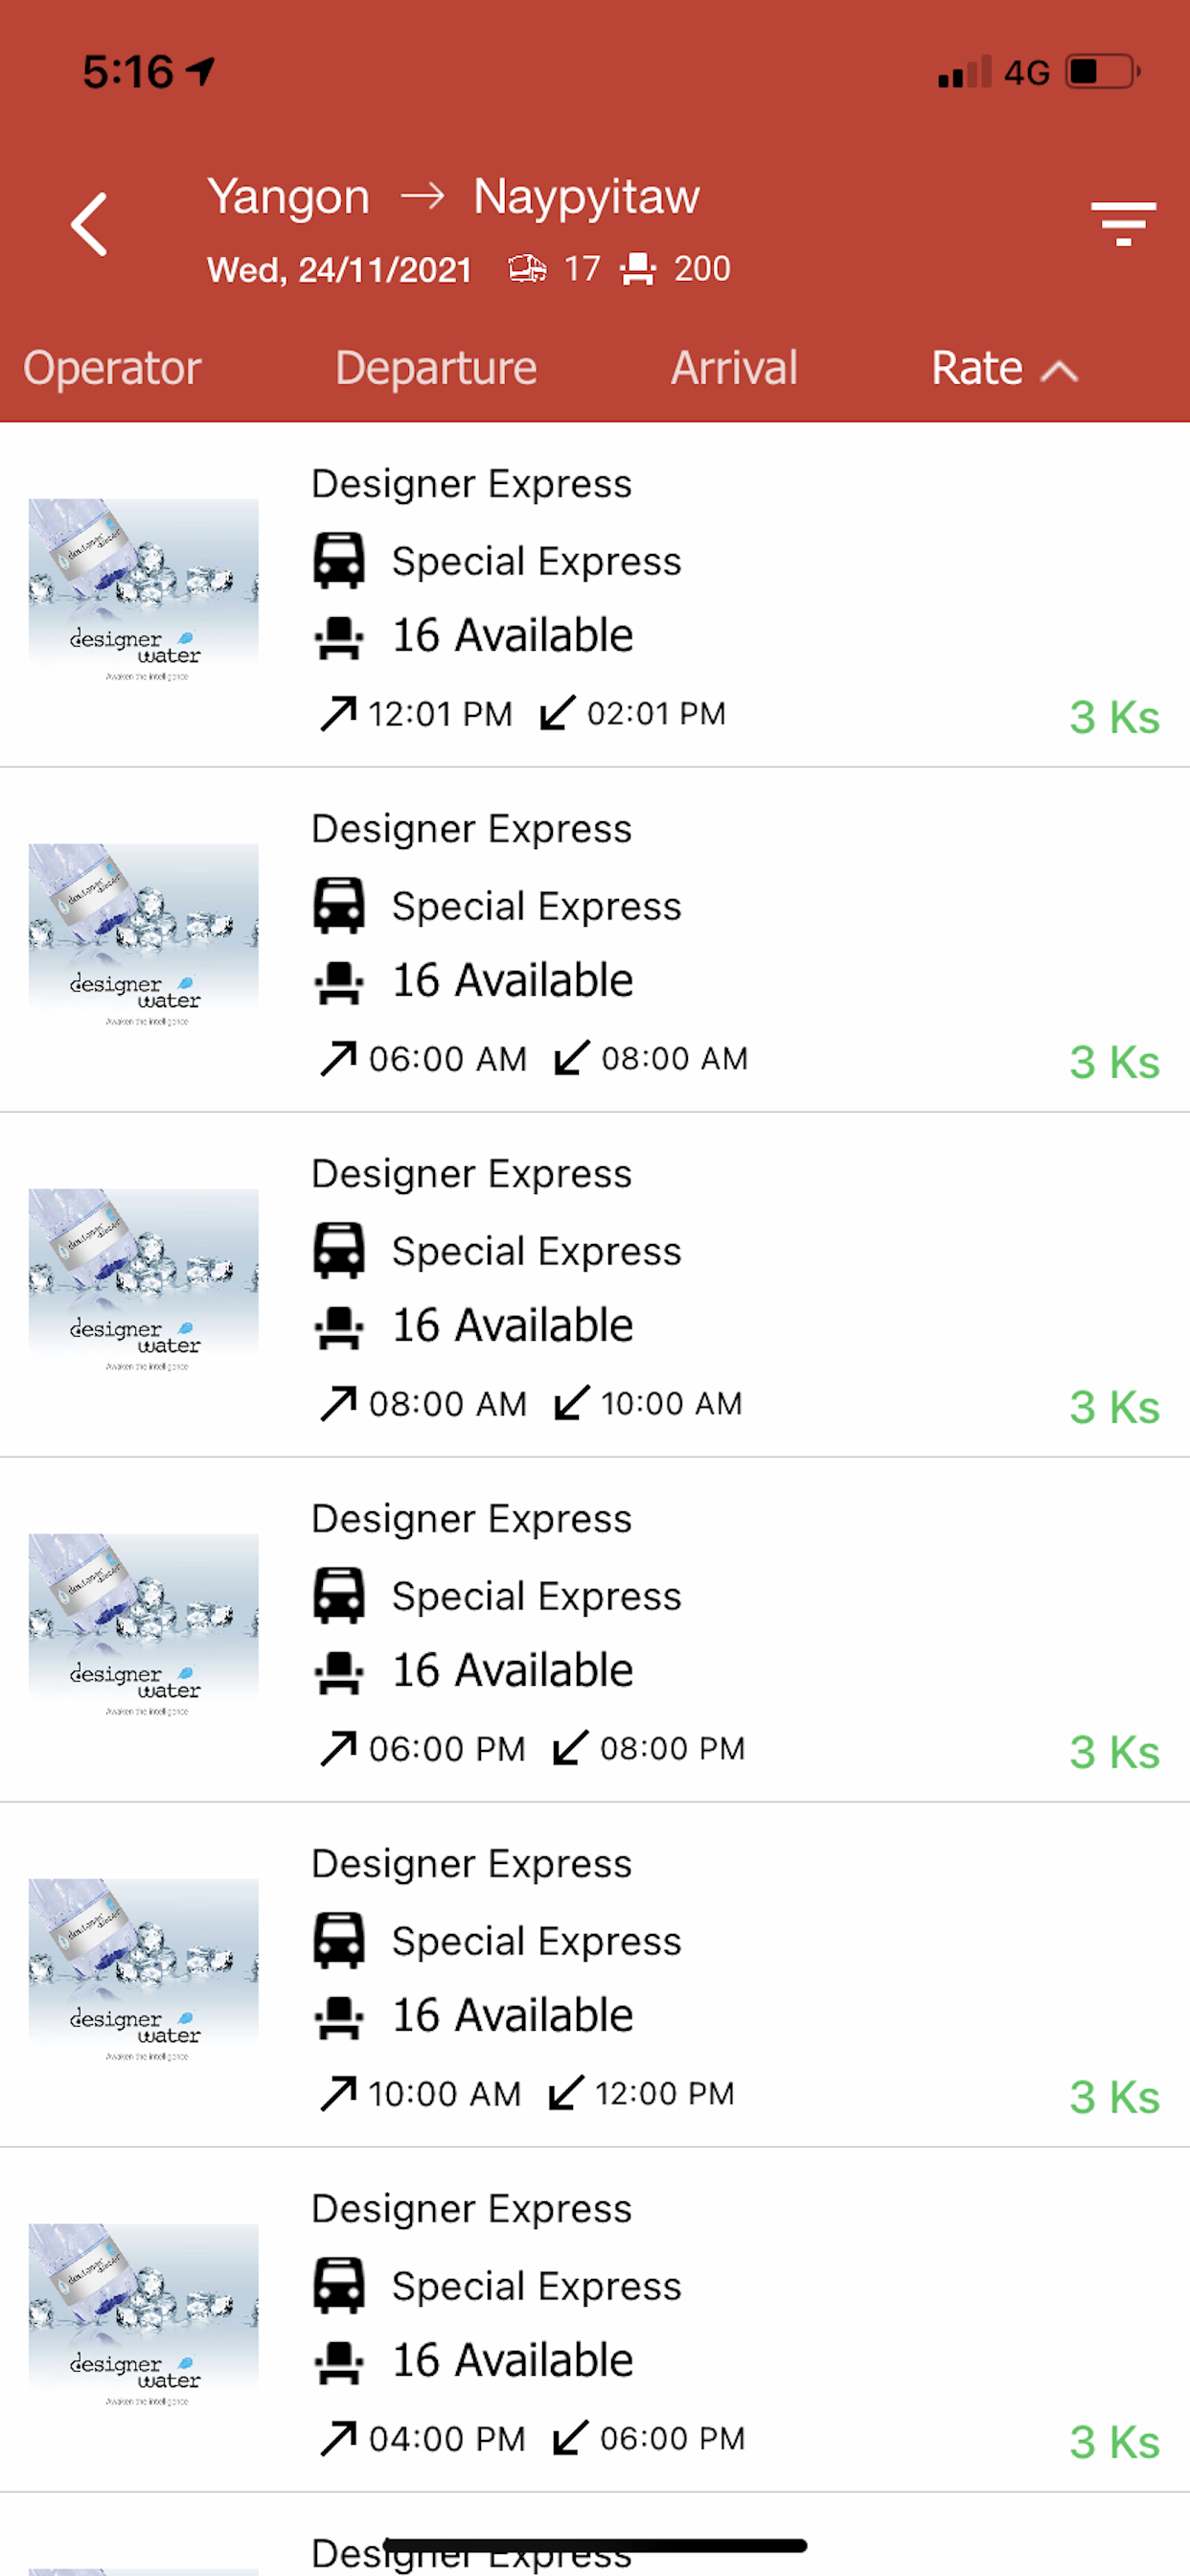Sort results by Operator
The width and height of the screenshot is (1190, 2576).
[x=112, y=368]
